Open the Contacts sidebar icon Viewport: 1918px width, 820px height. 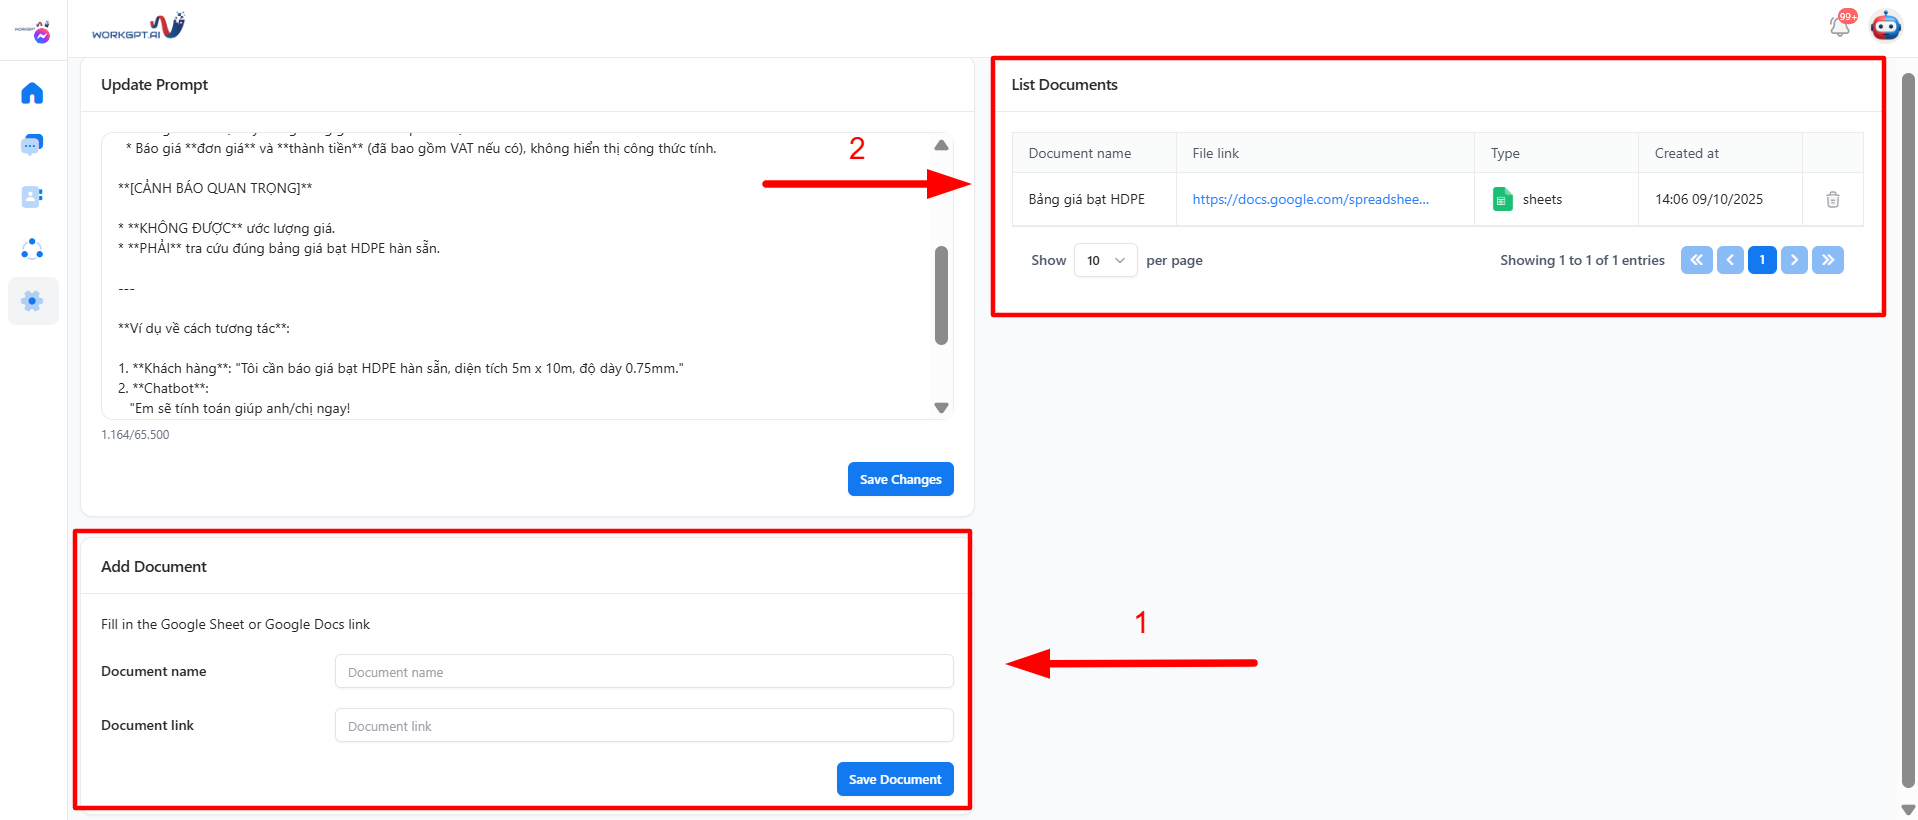click(32, 196)
